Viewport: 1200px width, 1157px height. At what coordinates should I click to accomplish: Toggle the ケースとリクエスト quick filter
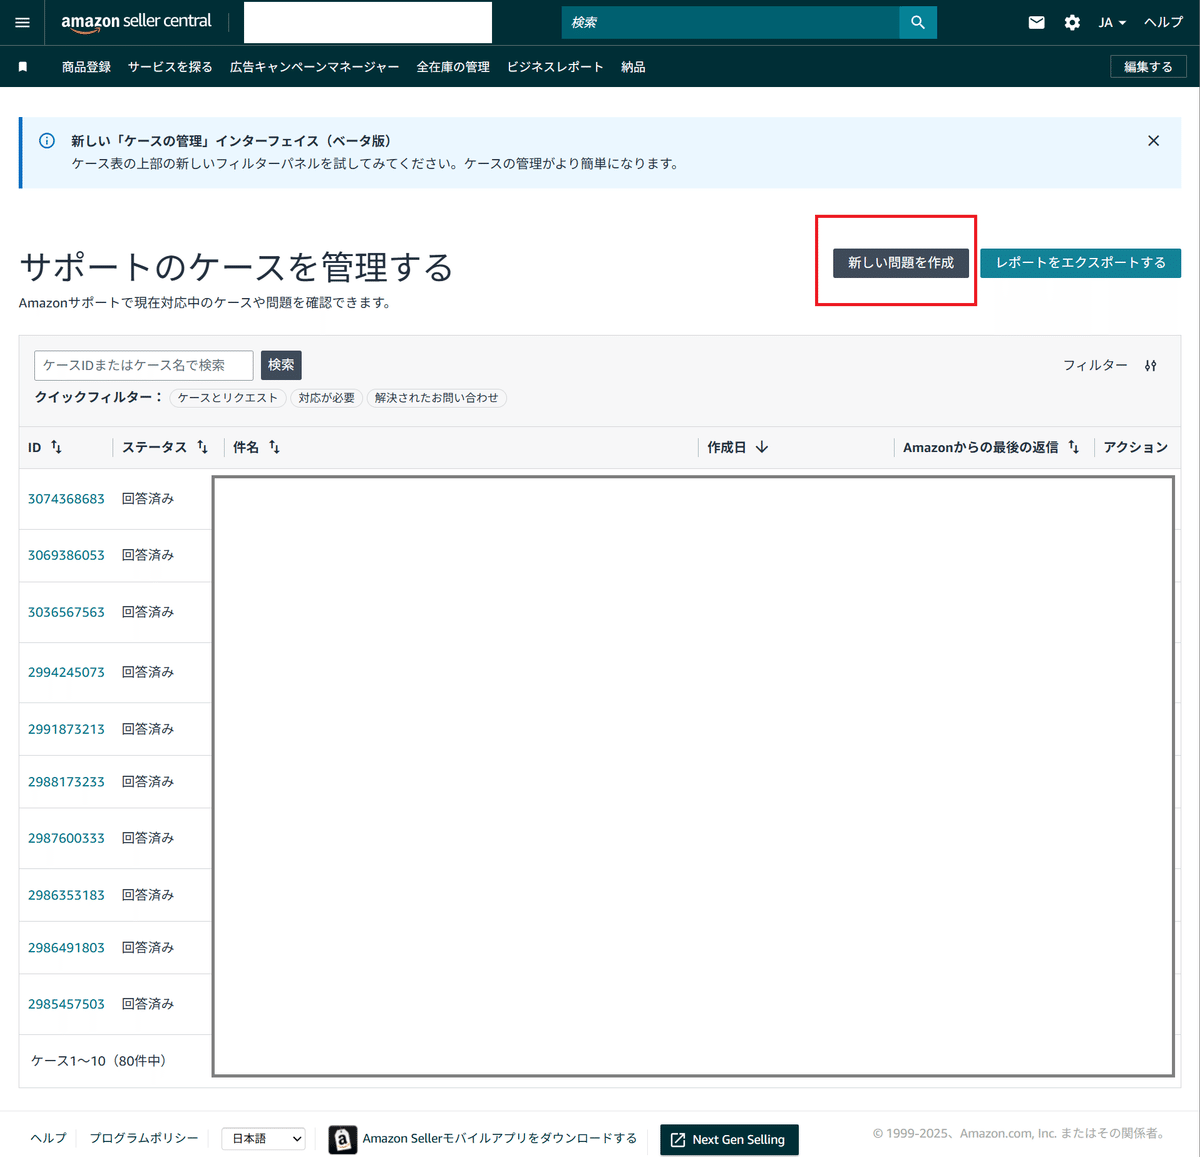click(x=228, y=398)
